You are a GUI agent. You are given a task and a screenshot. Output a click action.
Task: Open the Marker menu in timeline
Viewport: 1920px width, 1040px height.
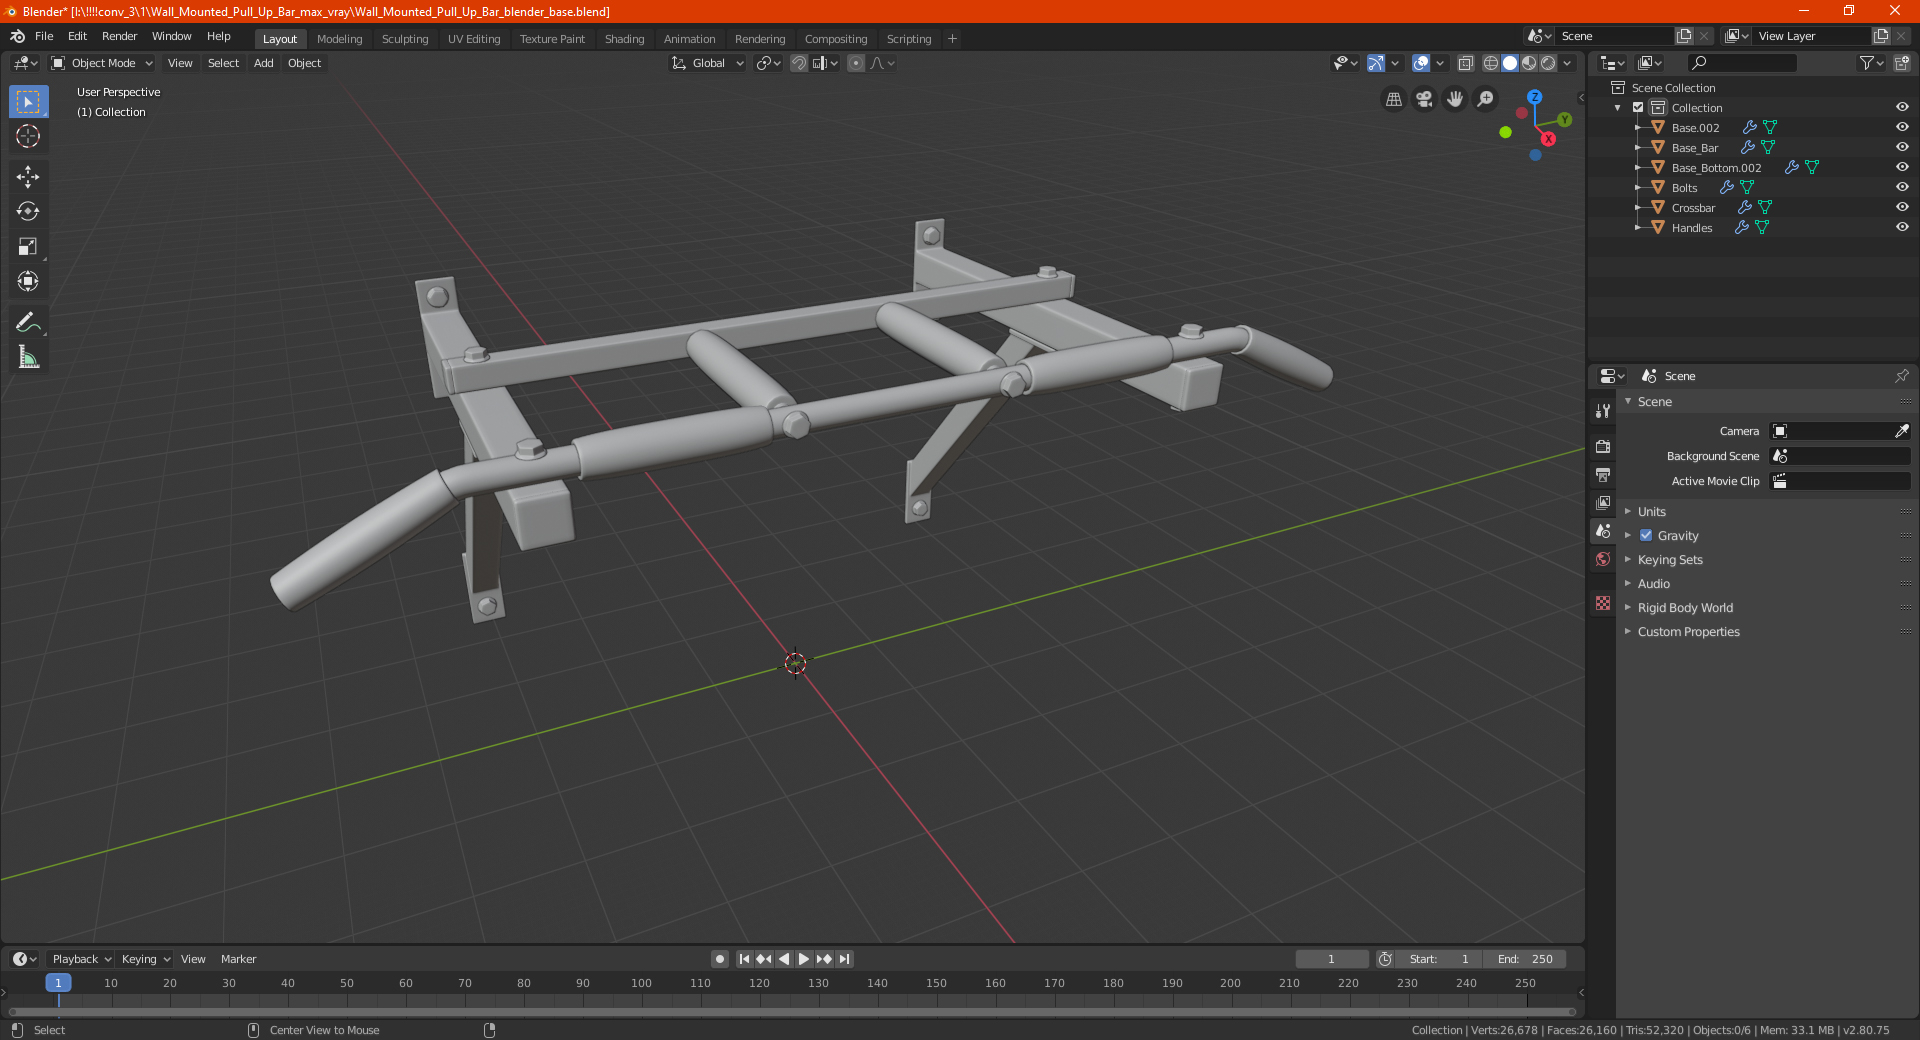coord(238,959)
